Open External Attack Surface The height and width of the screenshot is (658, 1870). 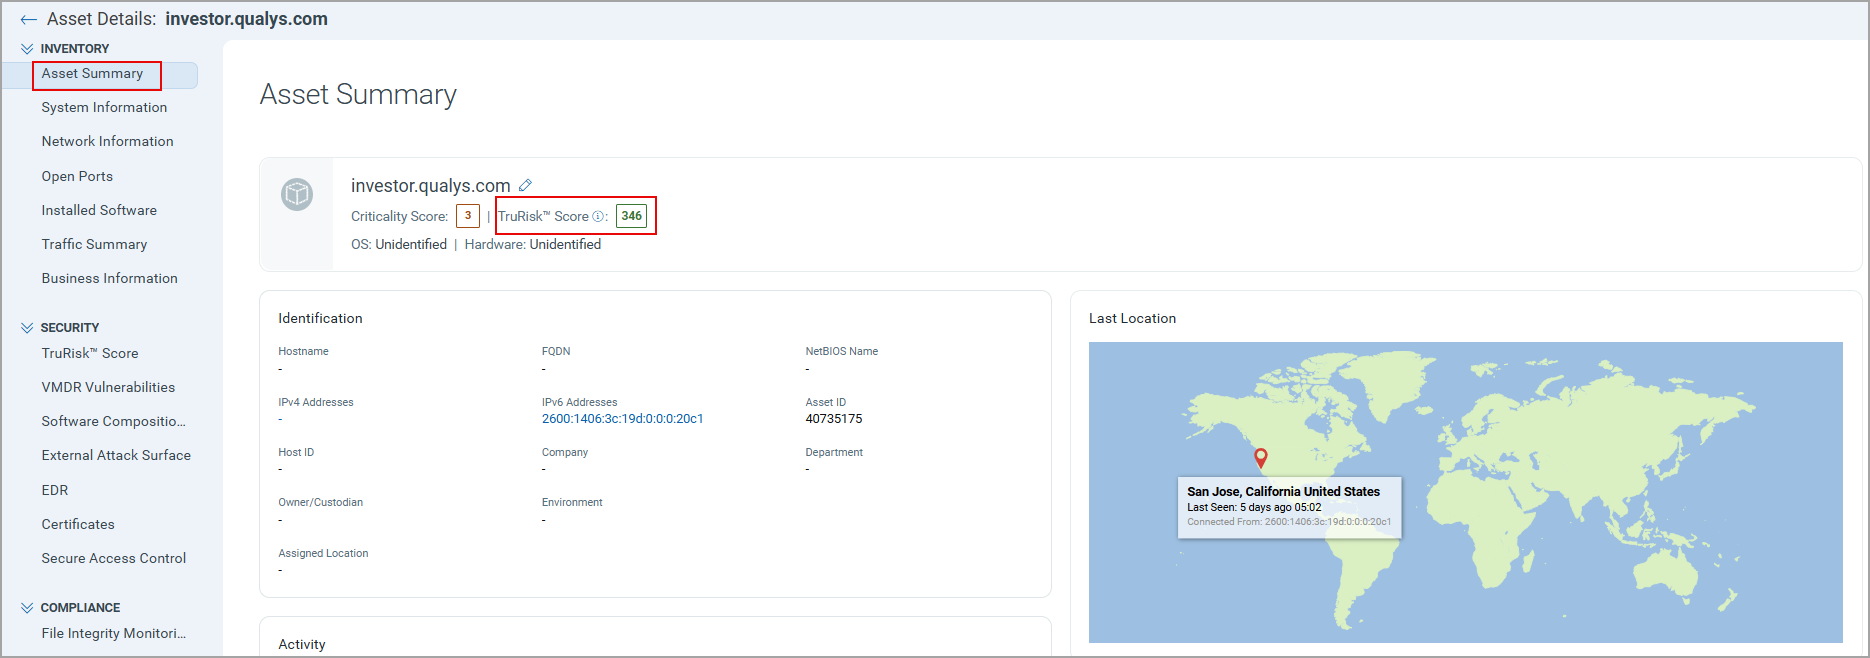pos(116,455)
